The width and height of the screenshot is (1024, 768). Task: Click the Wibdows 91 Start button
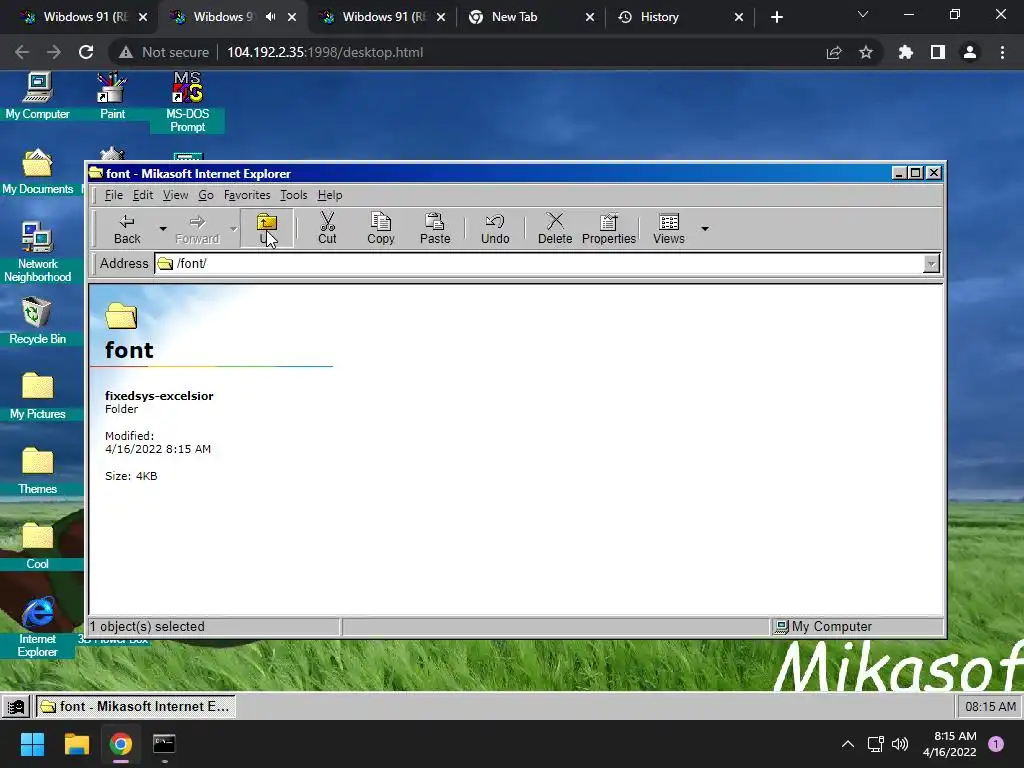click(x=16, y=707)
